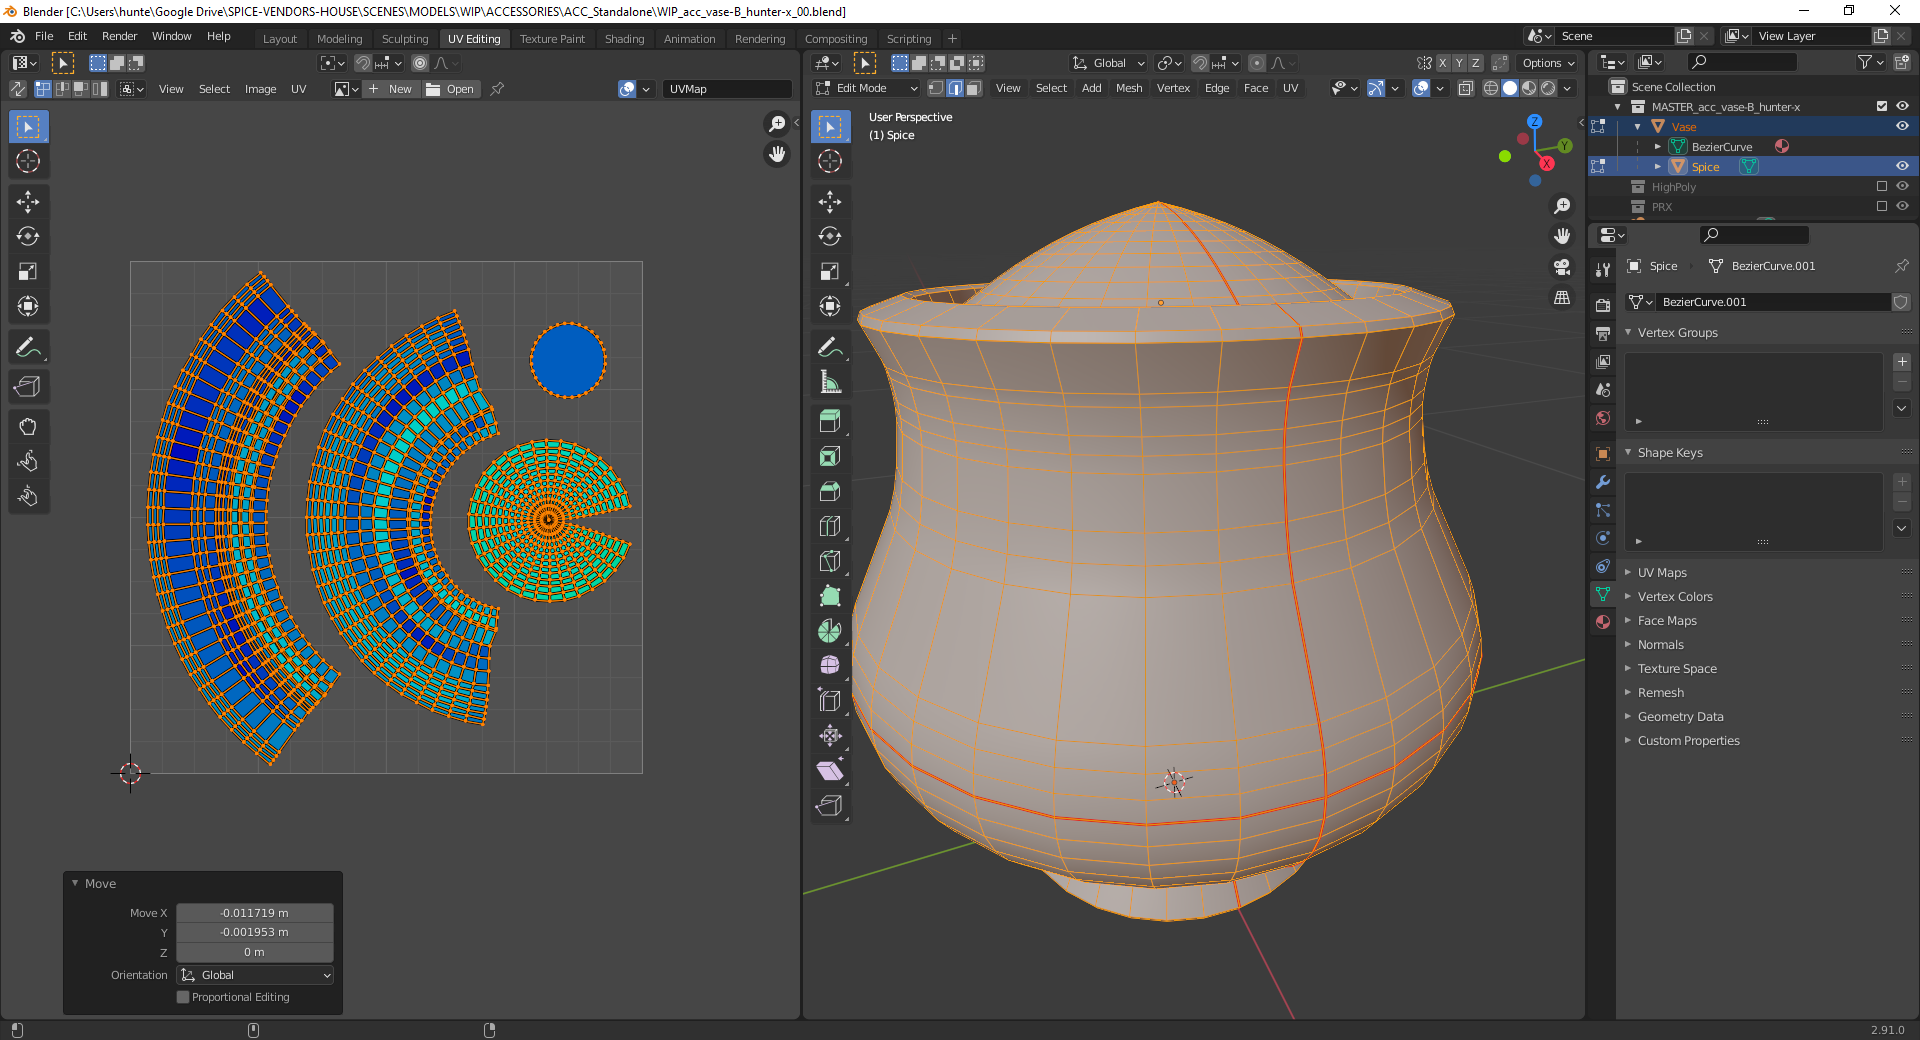Expand the Geometry Data section

point(1680,717)
